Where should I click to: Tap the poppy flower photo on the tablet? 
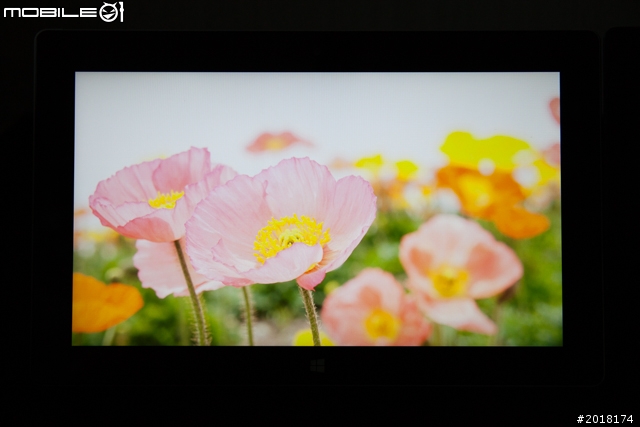coord(317,209)
